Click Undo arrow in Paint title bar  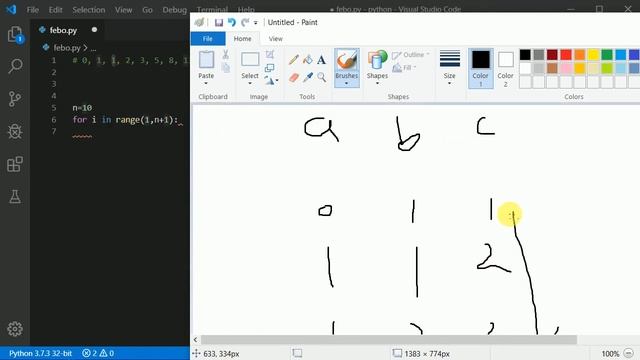point(232,22)
